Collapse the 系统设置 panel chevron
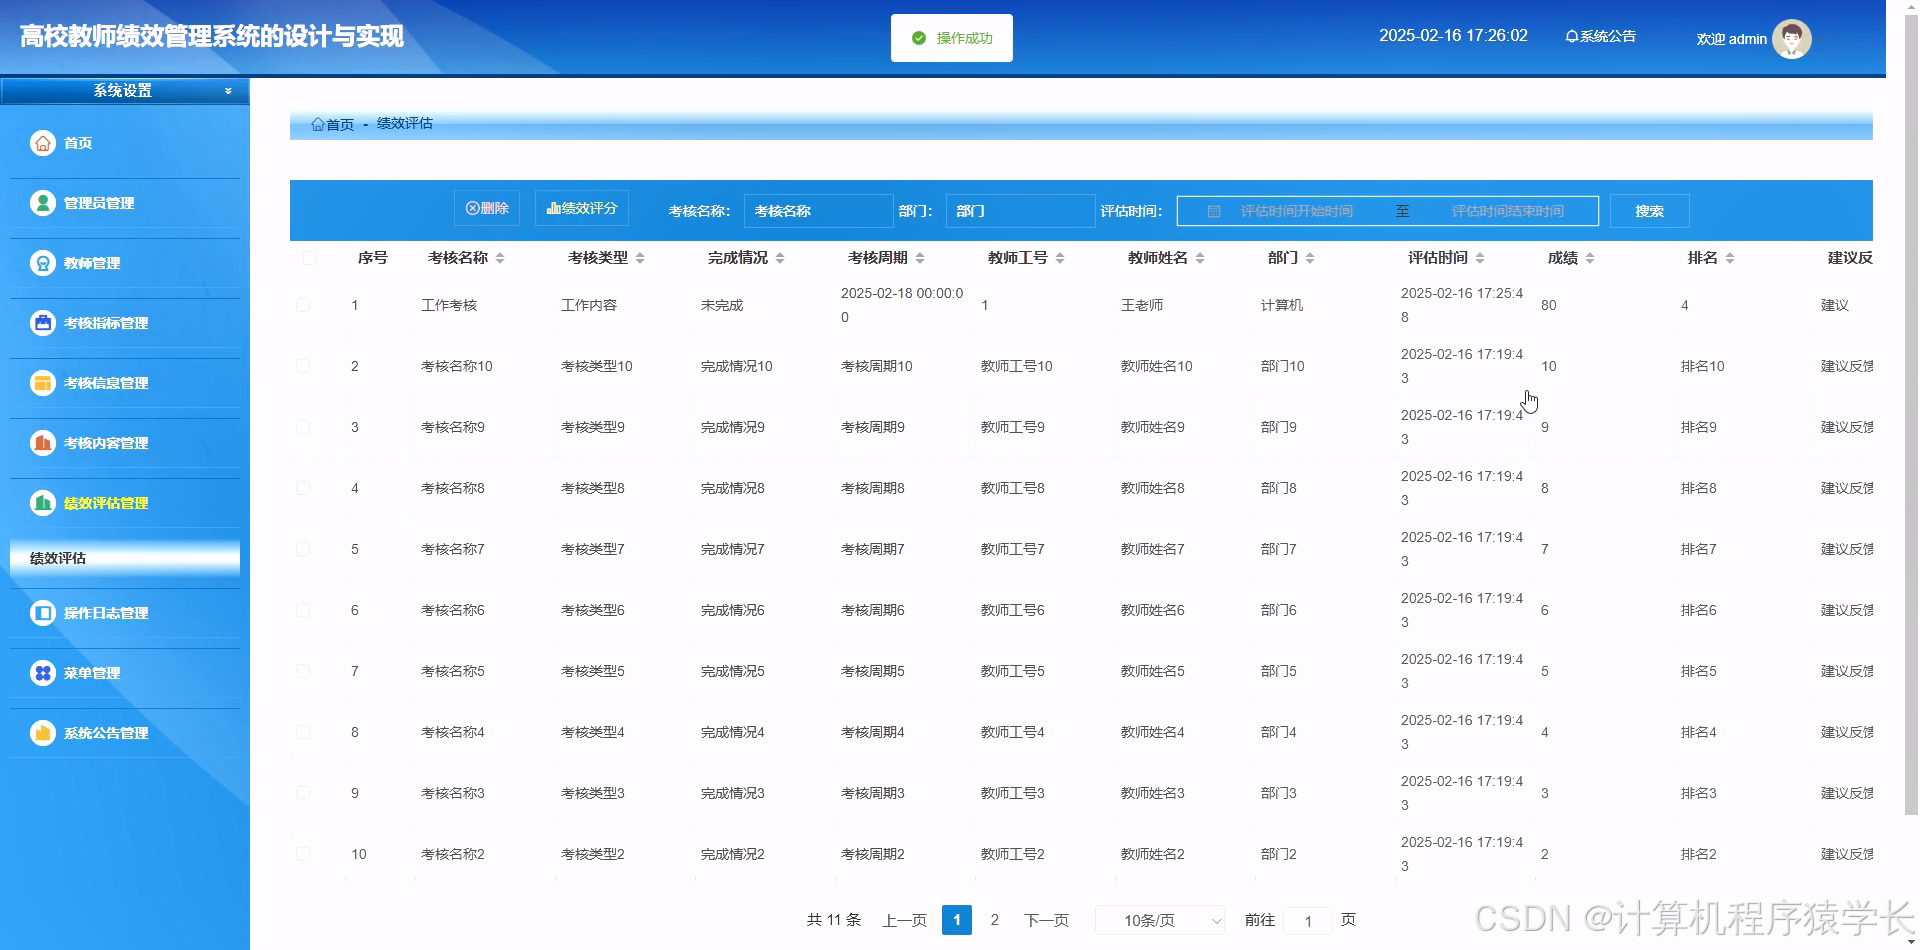This screenshot has width=1920, height=950. click(227, 90)
